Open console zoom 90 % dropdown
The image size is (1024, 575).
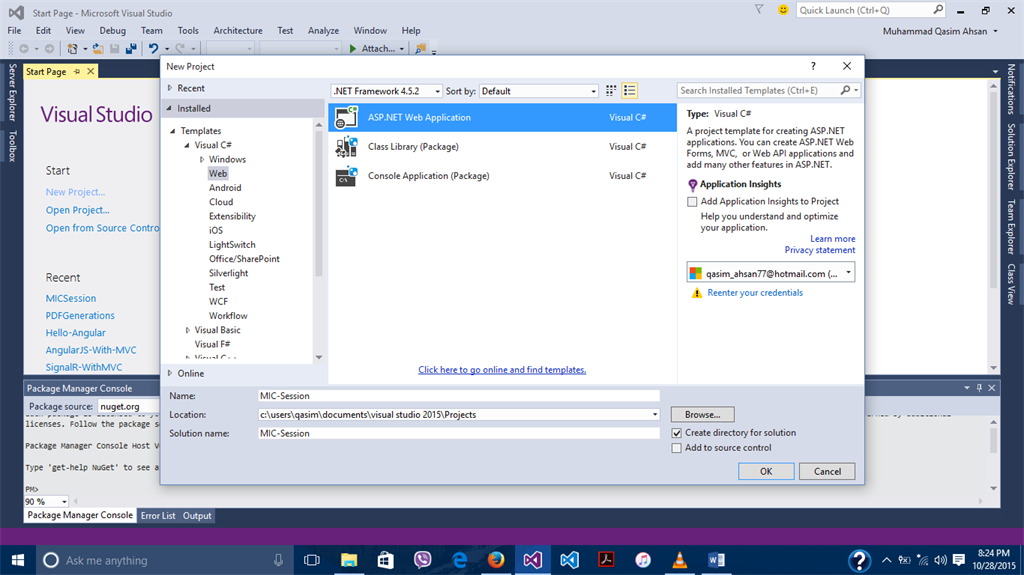coord(64,502)
